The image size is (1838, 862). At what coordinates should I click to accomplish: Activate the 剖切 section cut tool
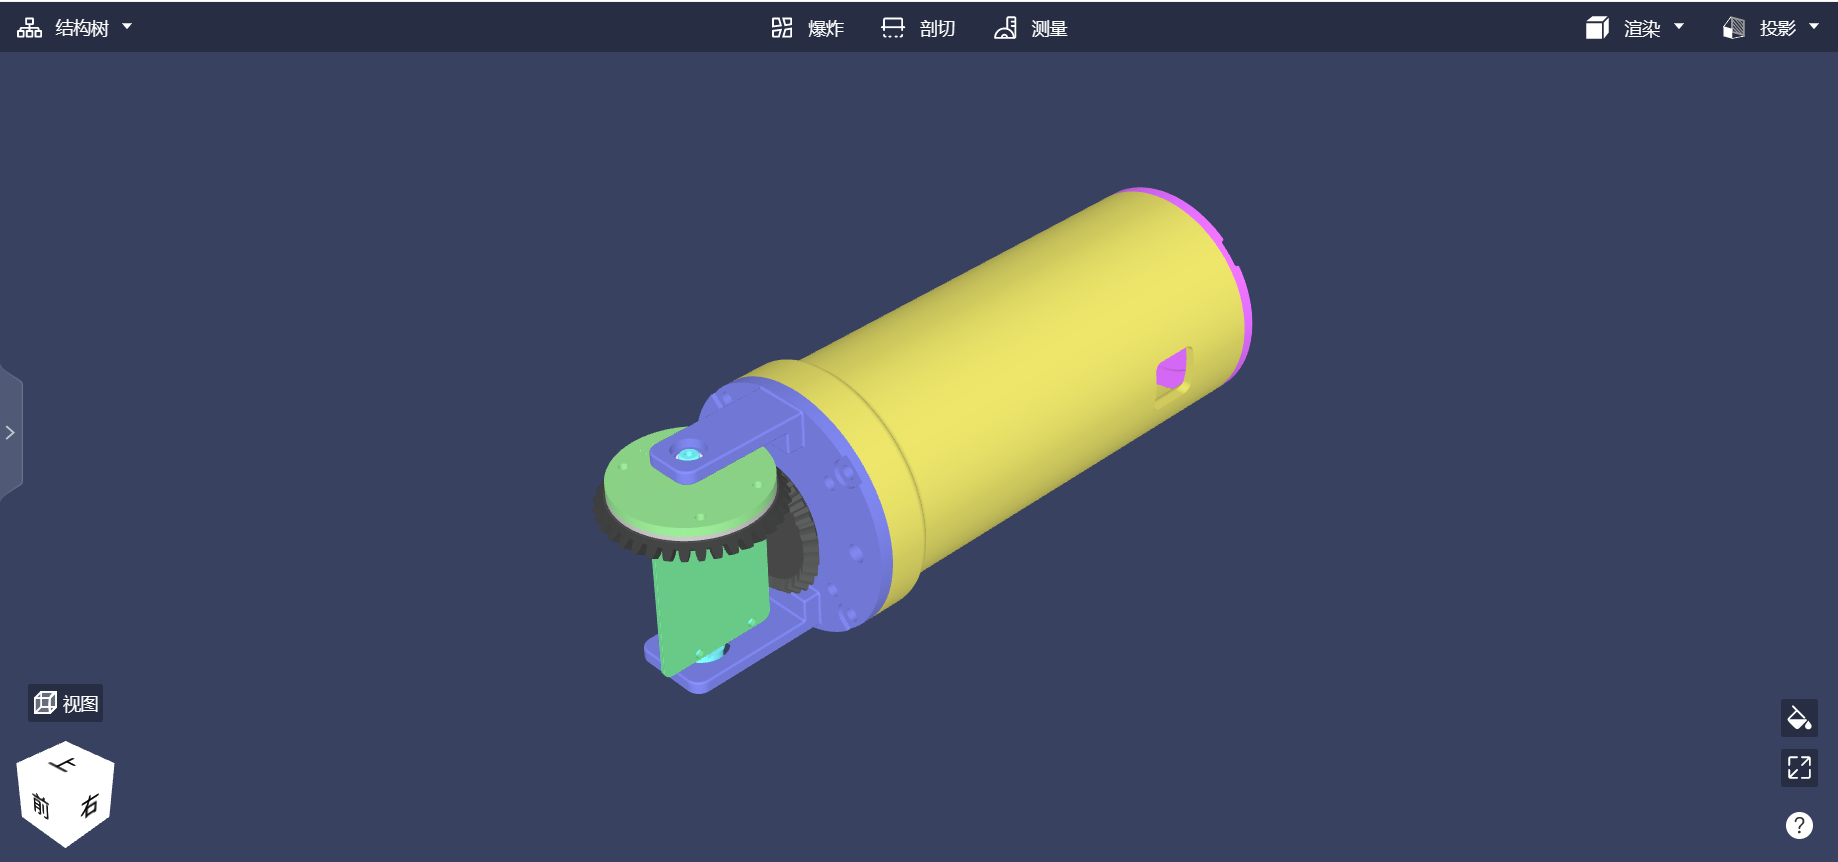pyautogui.click(x=918, y=28)
